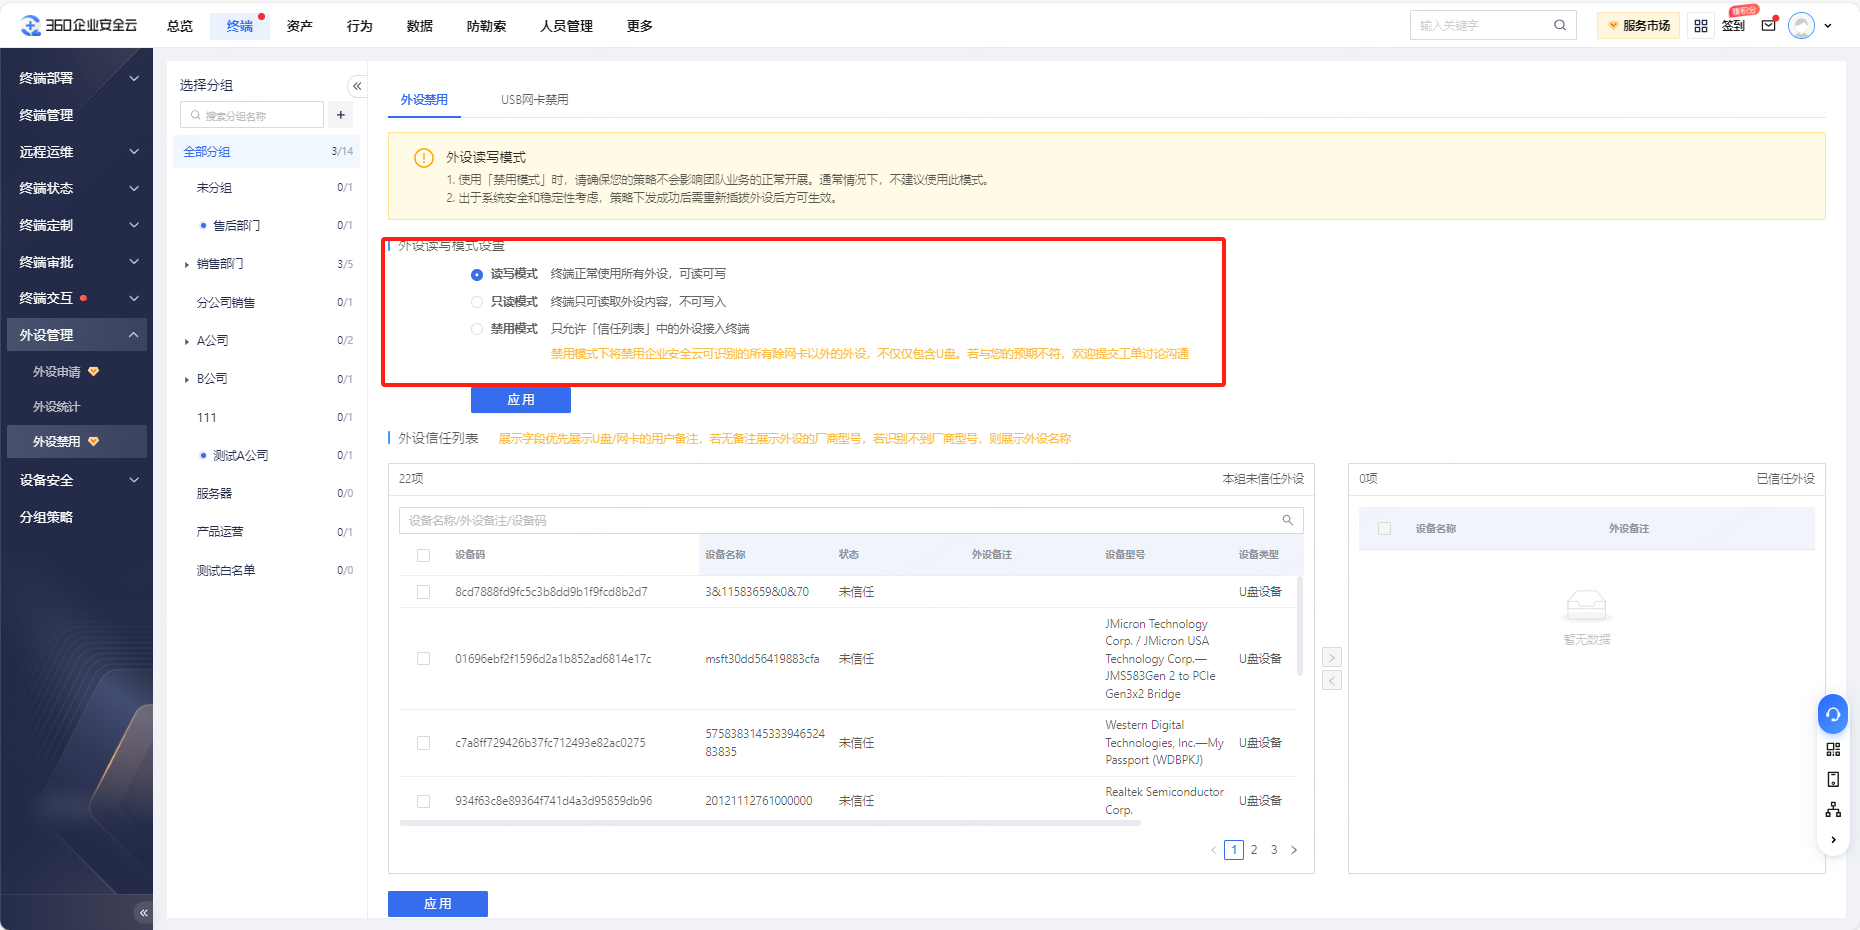Viewport: 1860px width, 930px height.
Task: Expand the 销售部门 group tree node
Action: 187,265
